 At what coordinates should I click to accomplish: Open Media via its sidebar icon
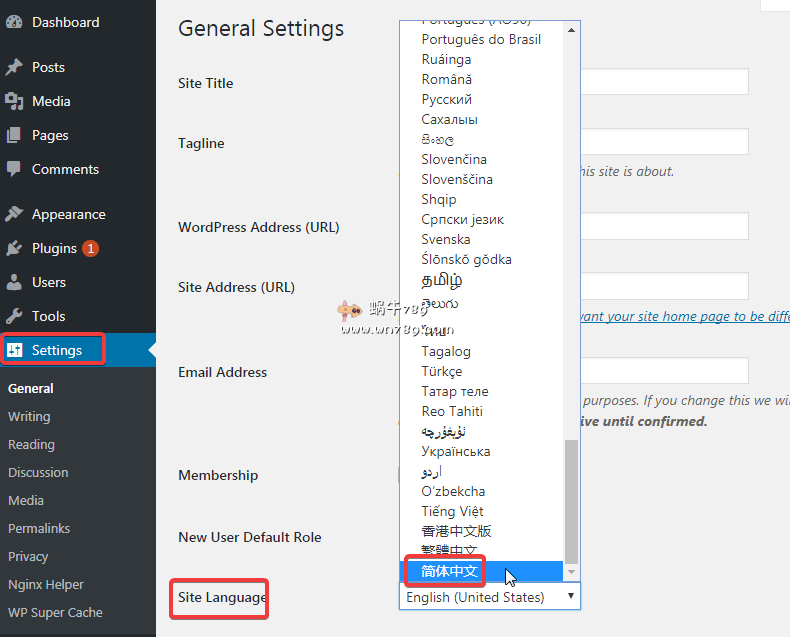[x=15, y=101]
